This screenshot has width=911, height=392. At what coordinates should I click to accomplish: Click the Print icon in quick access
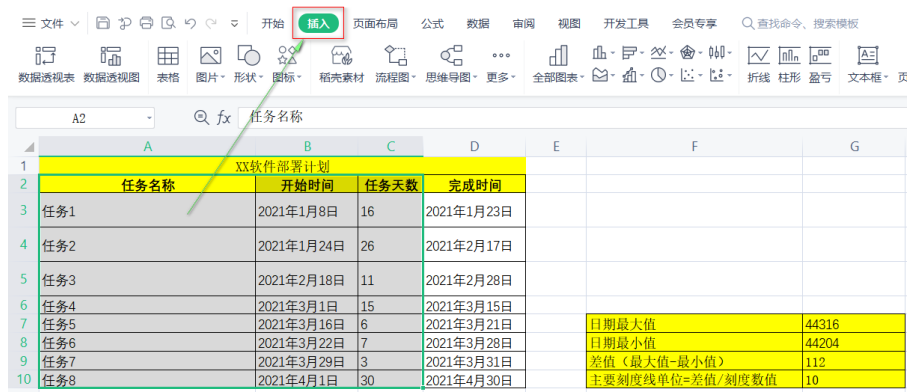pos(147,23)
